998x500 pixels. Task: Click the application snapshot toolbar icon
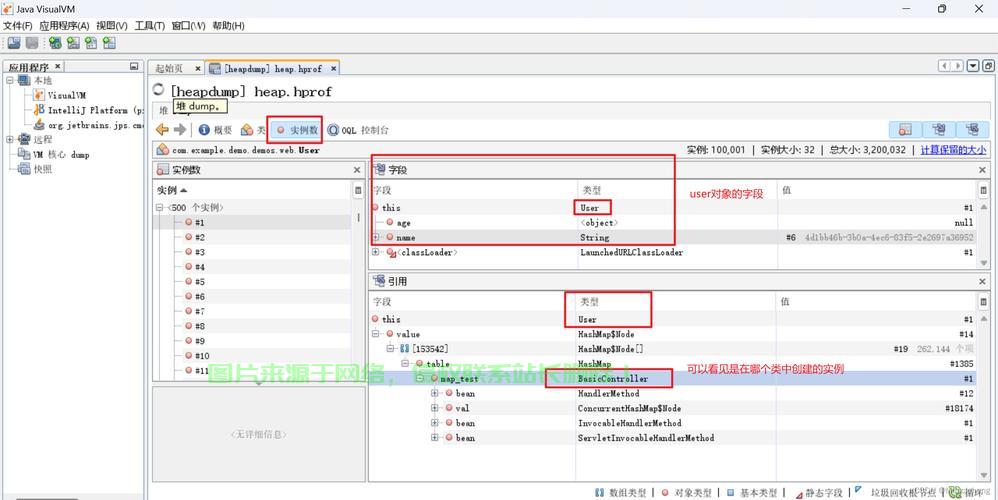(x=109, y=43)
